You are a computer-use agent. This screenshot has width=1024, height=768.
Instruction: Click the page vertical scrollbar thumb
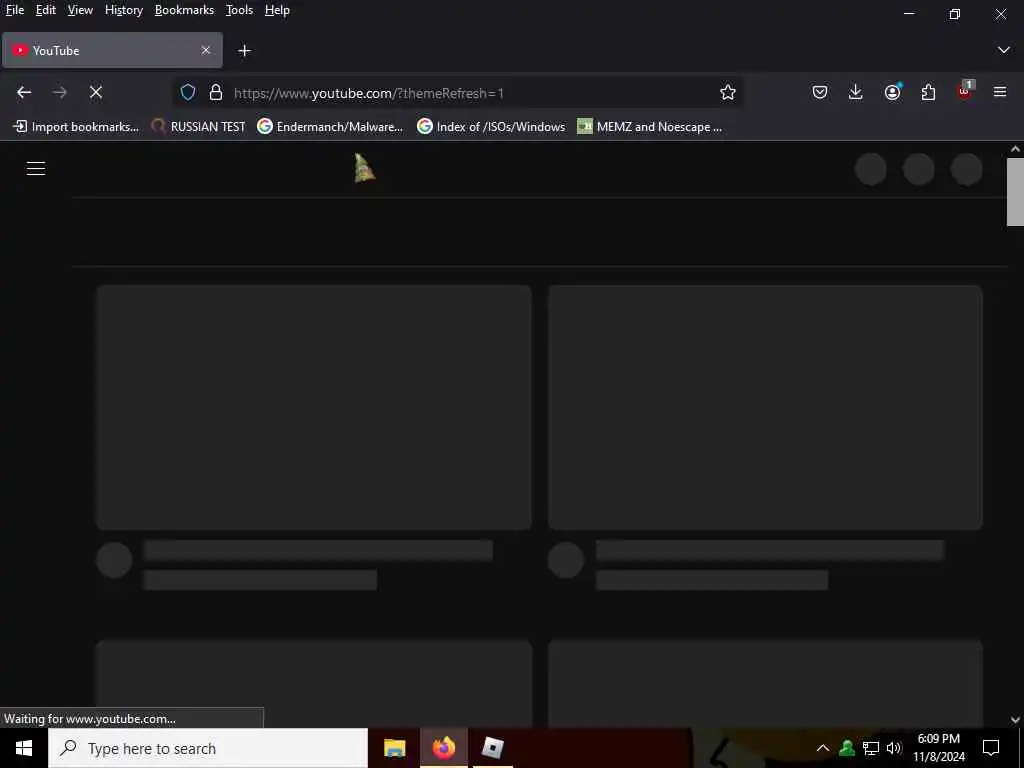point(1015,192)
